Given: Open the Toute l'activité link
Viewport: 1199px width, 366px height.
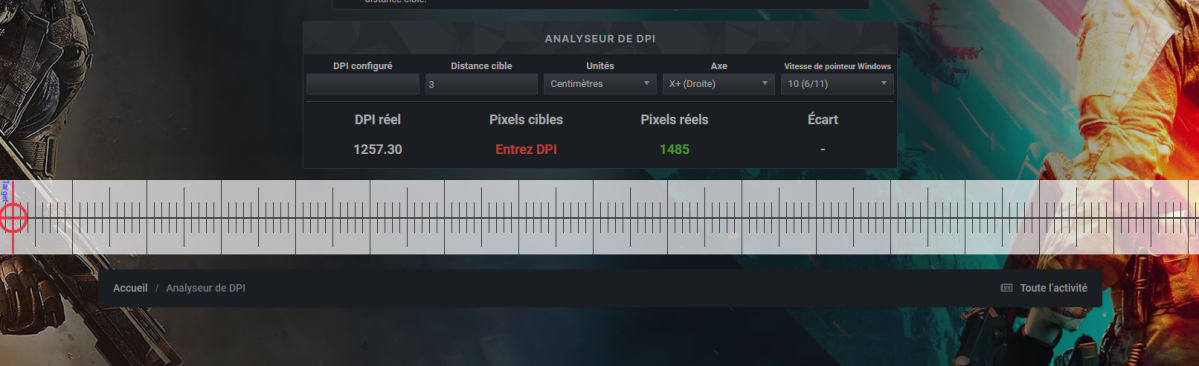Looking at the screenshot, I should [x=1053, y=288].
